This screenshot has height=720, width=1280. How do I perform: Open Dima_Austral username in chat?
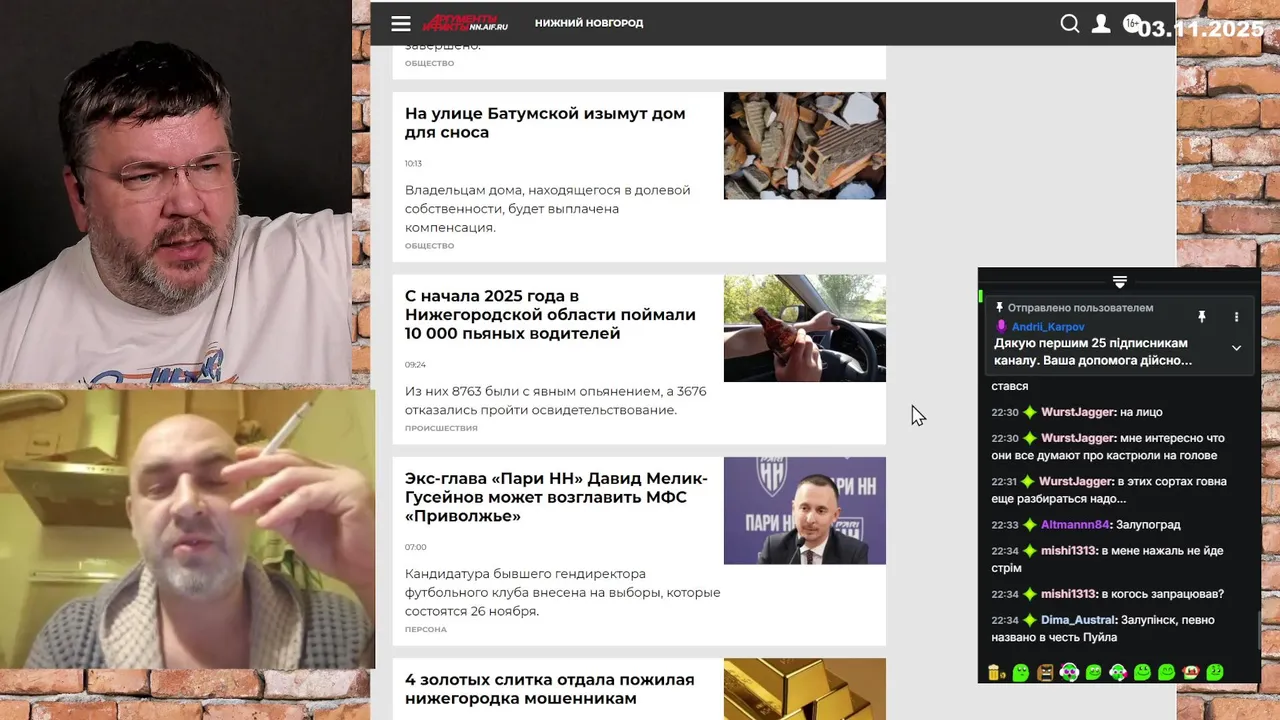click(x=1078, y=620)
